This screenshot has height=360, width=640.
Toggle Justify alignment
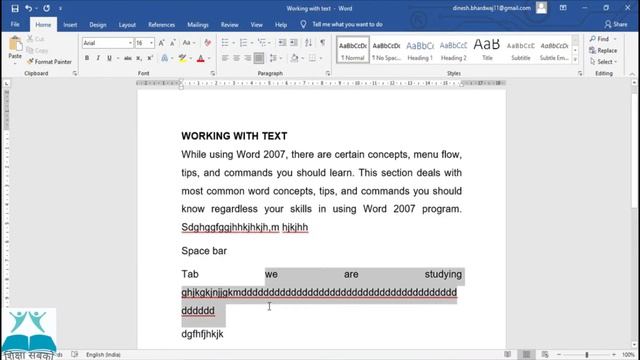tap(259, 58)
